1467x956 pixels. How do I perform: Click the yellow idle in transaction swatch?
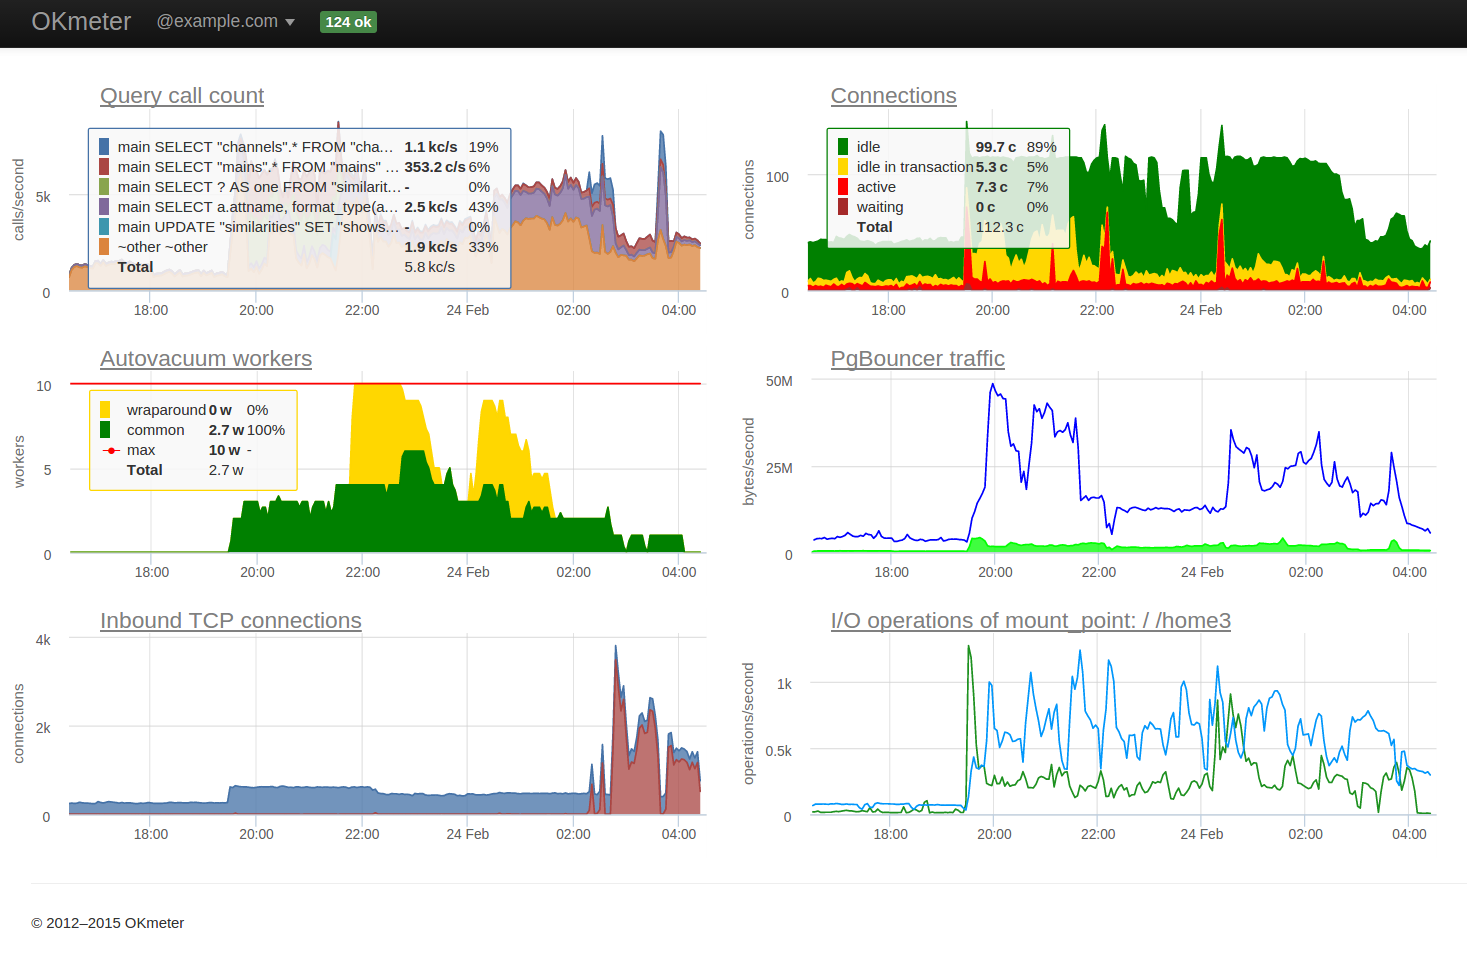click(843, 167)
